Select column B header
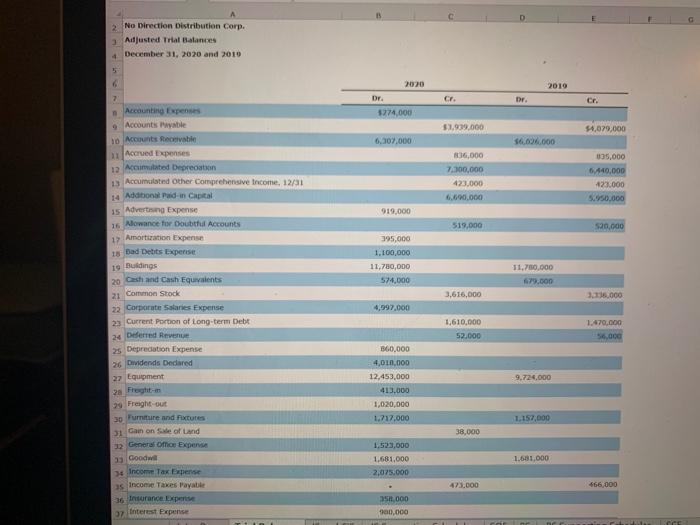Image resolution: width=700 pixels, height=525 pixels. (x=378, y=16)
